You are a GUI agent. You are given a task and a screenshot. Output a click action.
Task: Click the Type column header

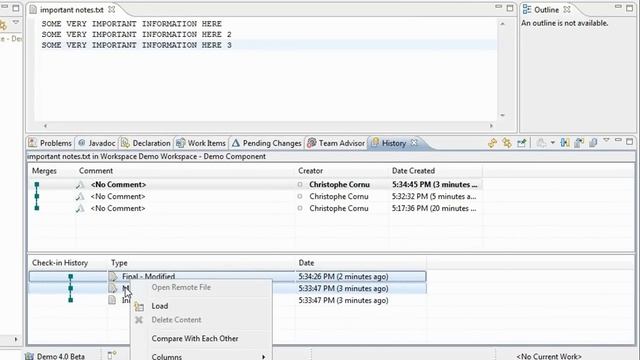click(x=119, y=263)
